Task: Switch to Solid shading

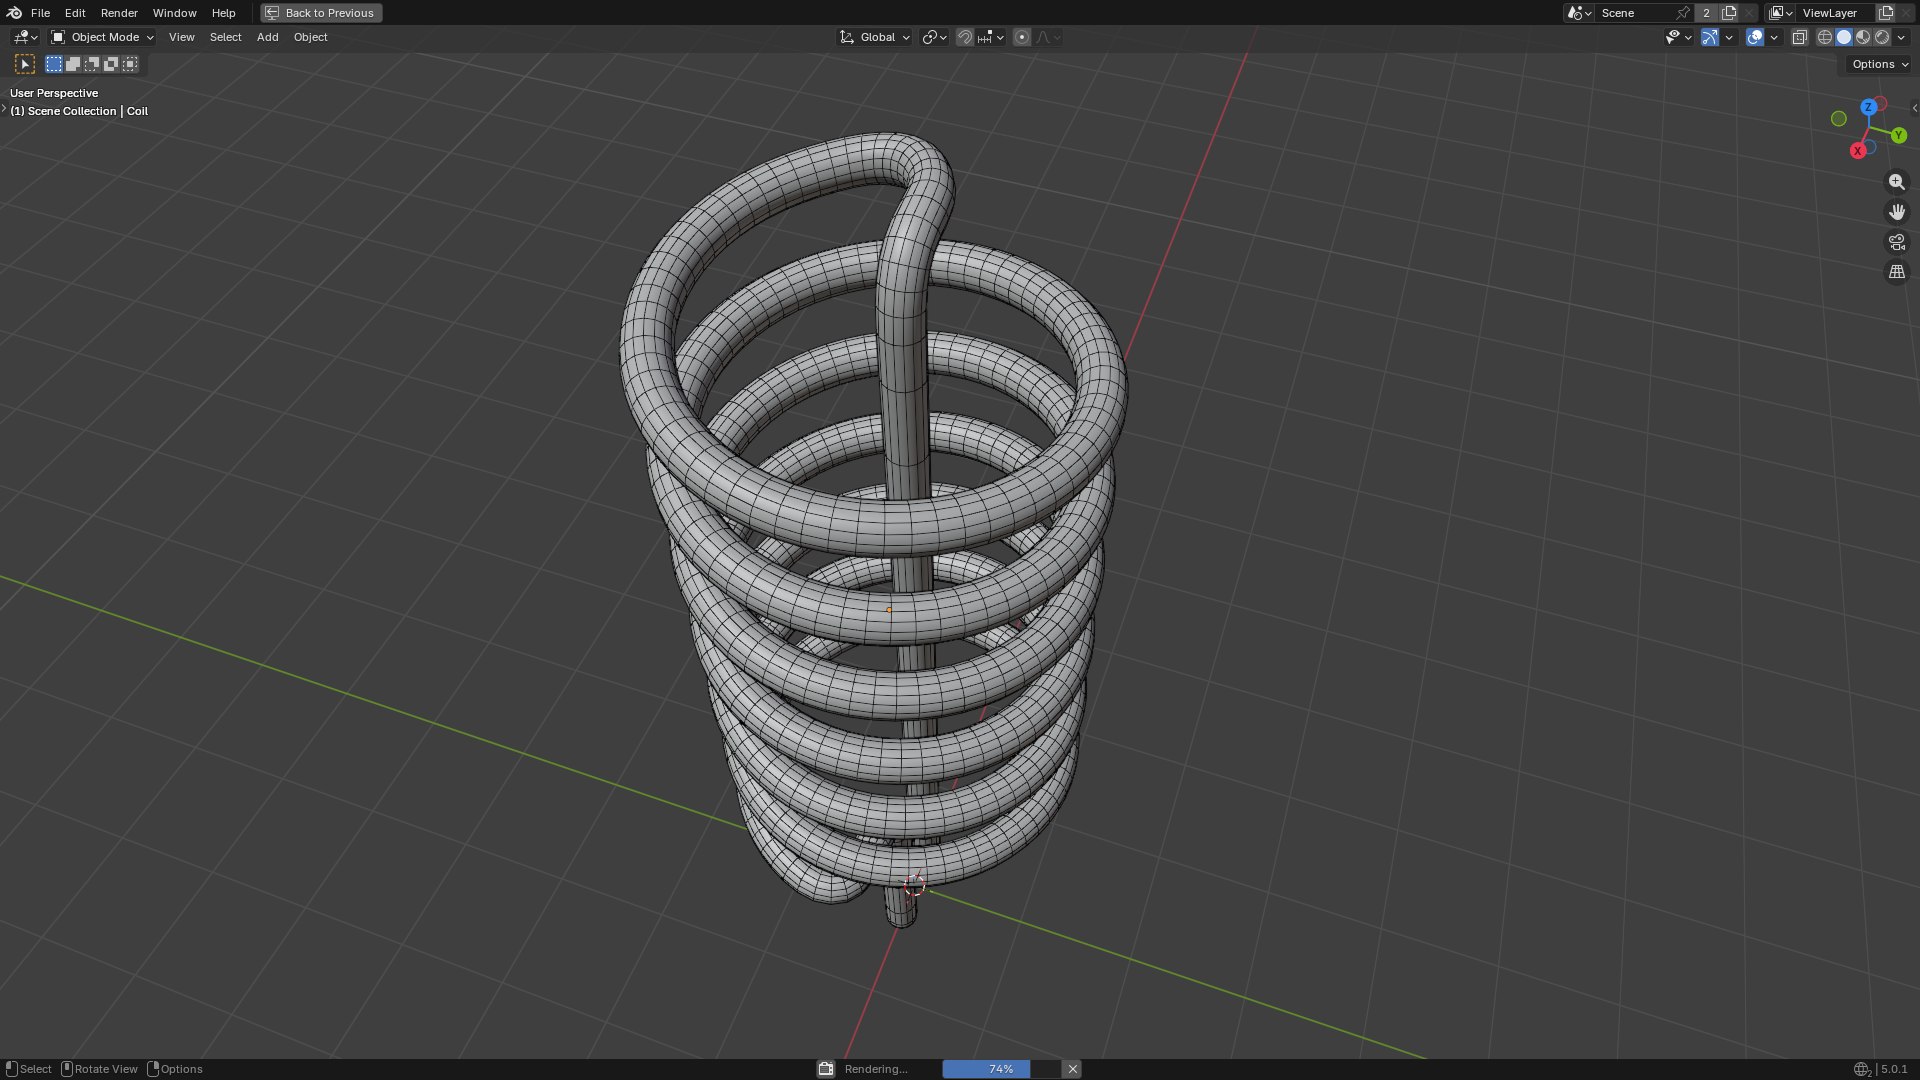Action: [1844, 37]
